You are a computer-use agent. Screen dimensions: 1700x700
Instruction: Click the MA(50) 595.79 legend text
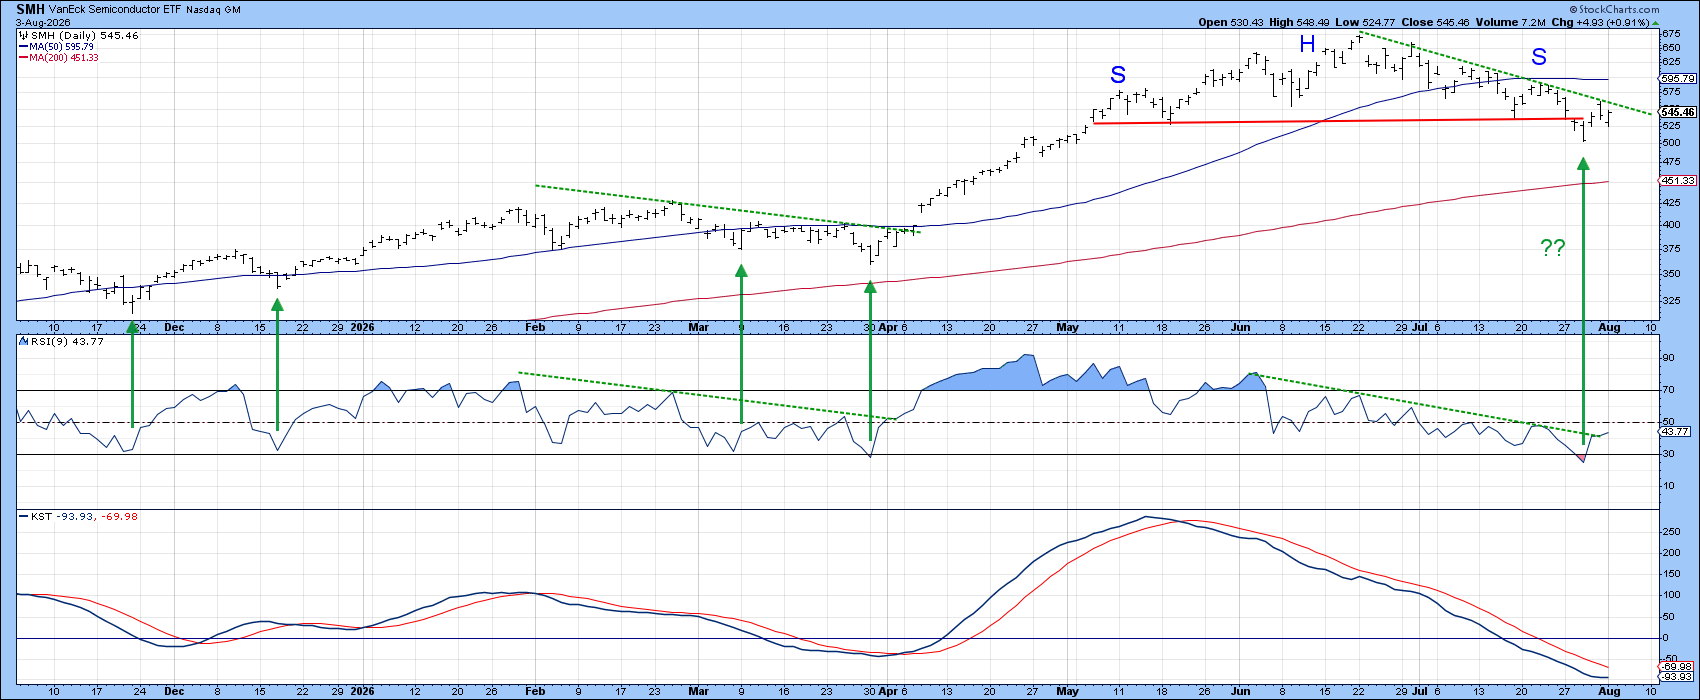(x=63, y=47)
